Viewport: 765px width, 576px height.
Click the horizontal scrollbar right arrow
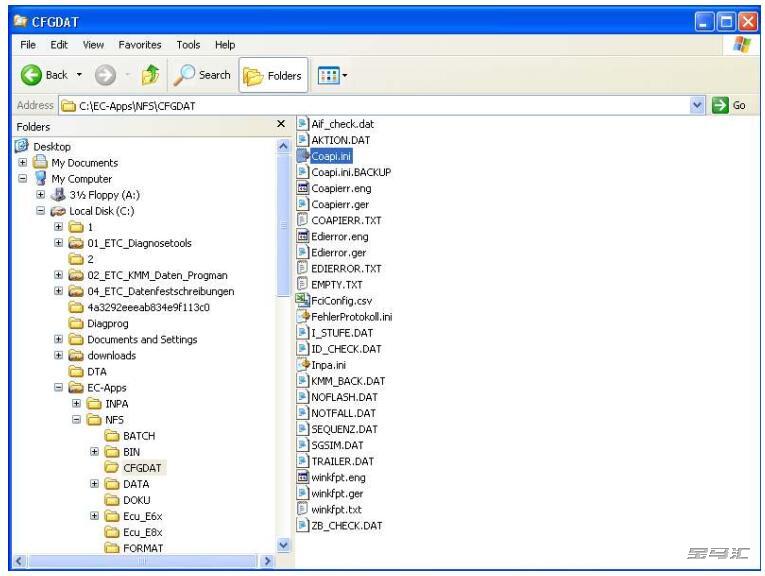click(267, 561)
